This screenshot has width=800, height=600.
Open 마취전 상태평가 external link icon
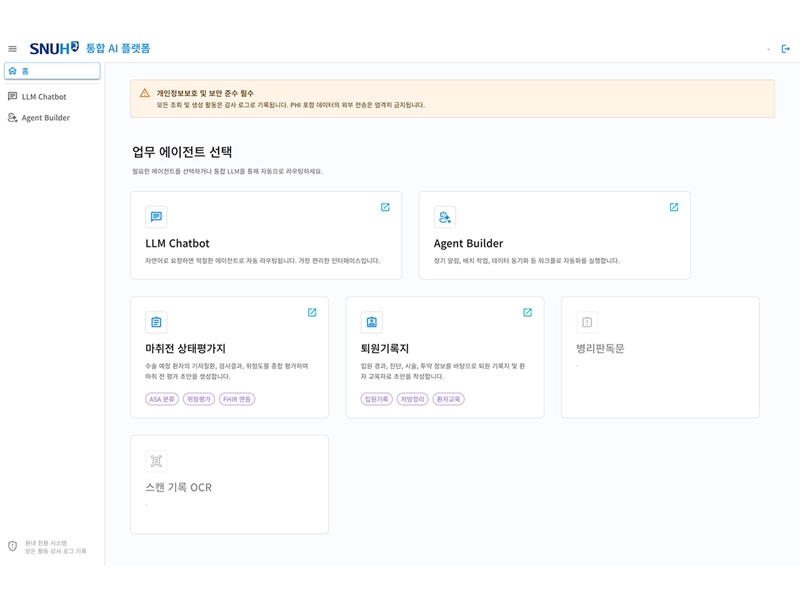point(312,312)
